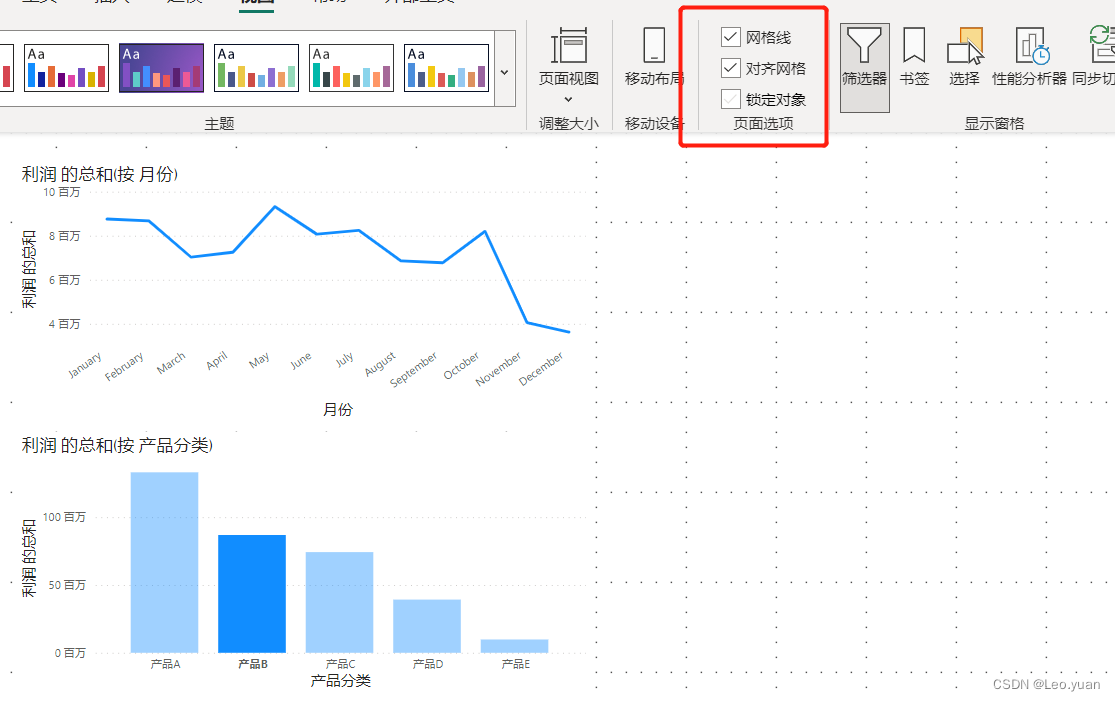Viewport: 1115px width, 701px height.
Task: Click the 10 百万 y-axis label
Action: (61, 192)
